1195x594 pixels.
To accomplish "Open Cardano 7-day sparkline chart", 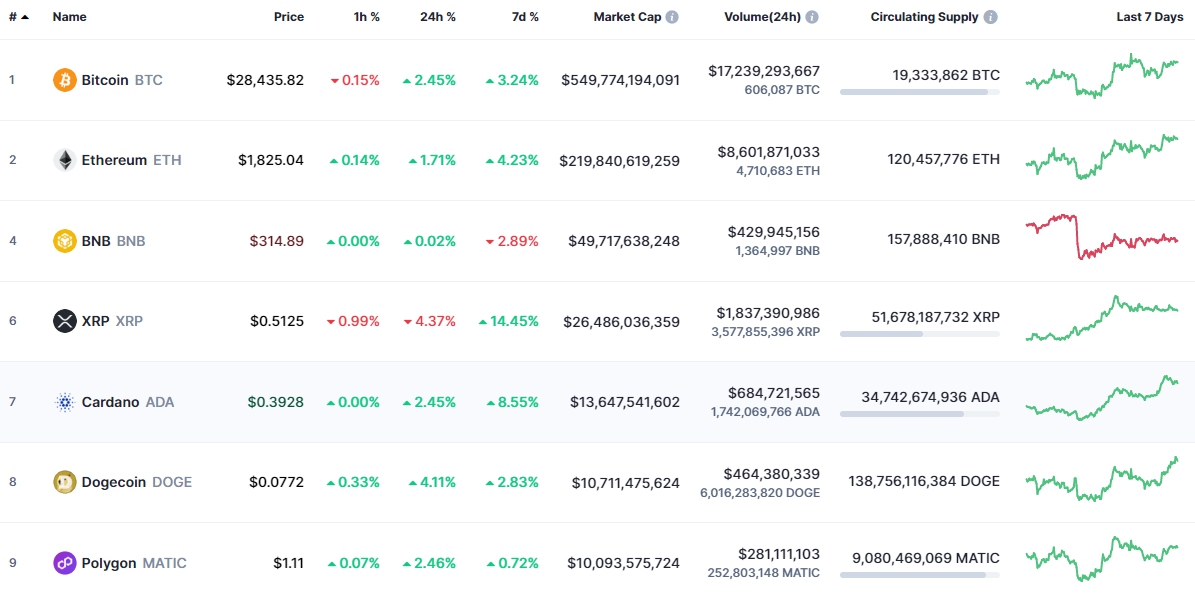I will pyautogui.click(x=1102, y=398).
